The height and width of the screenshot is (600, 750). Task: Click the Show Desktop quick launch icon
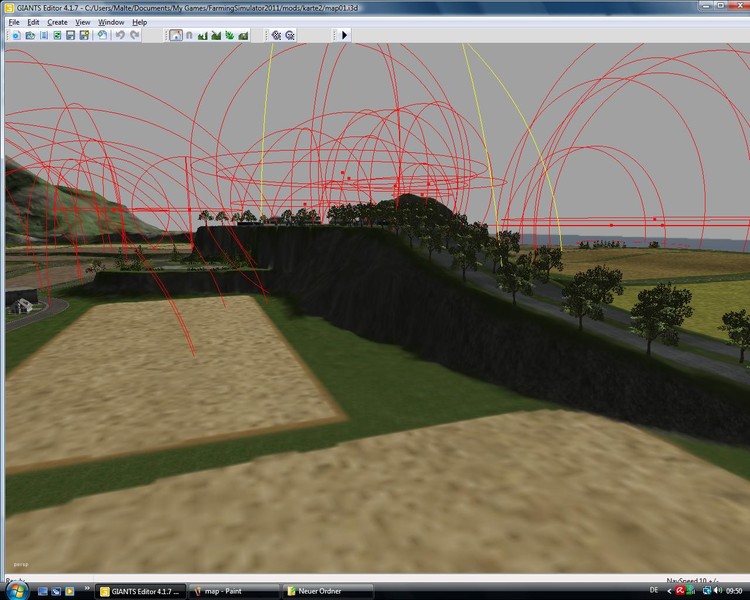tap(42, 591)
